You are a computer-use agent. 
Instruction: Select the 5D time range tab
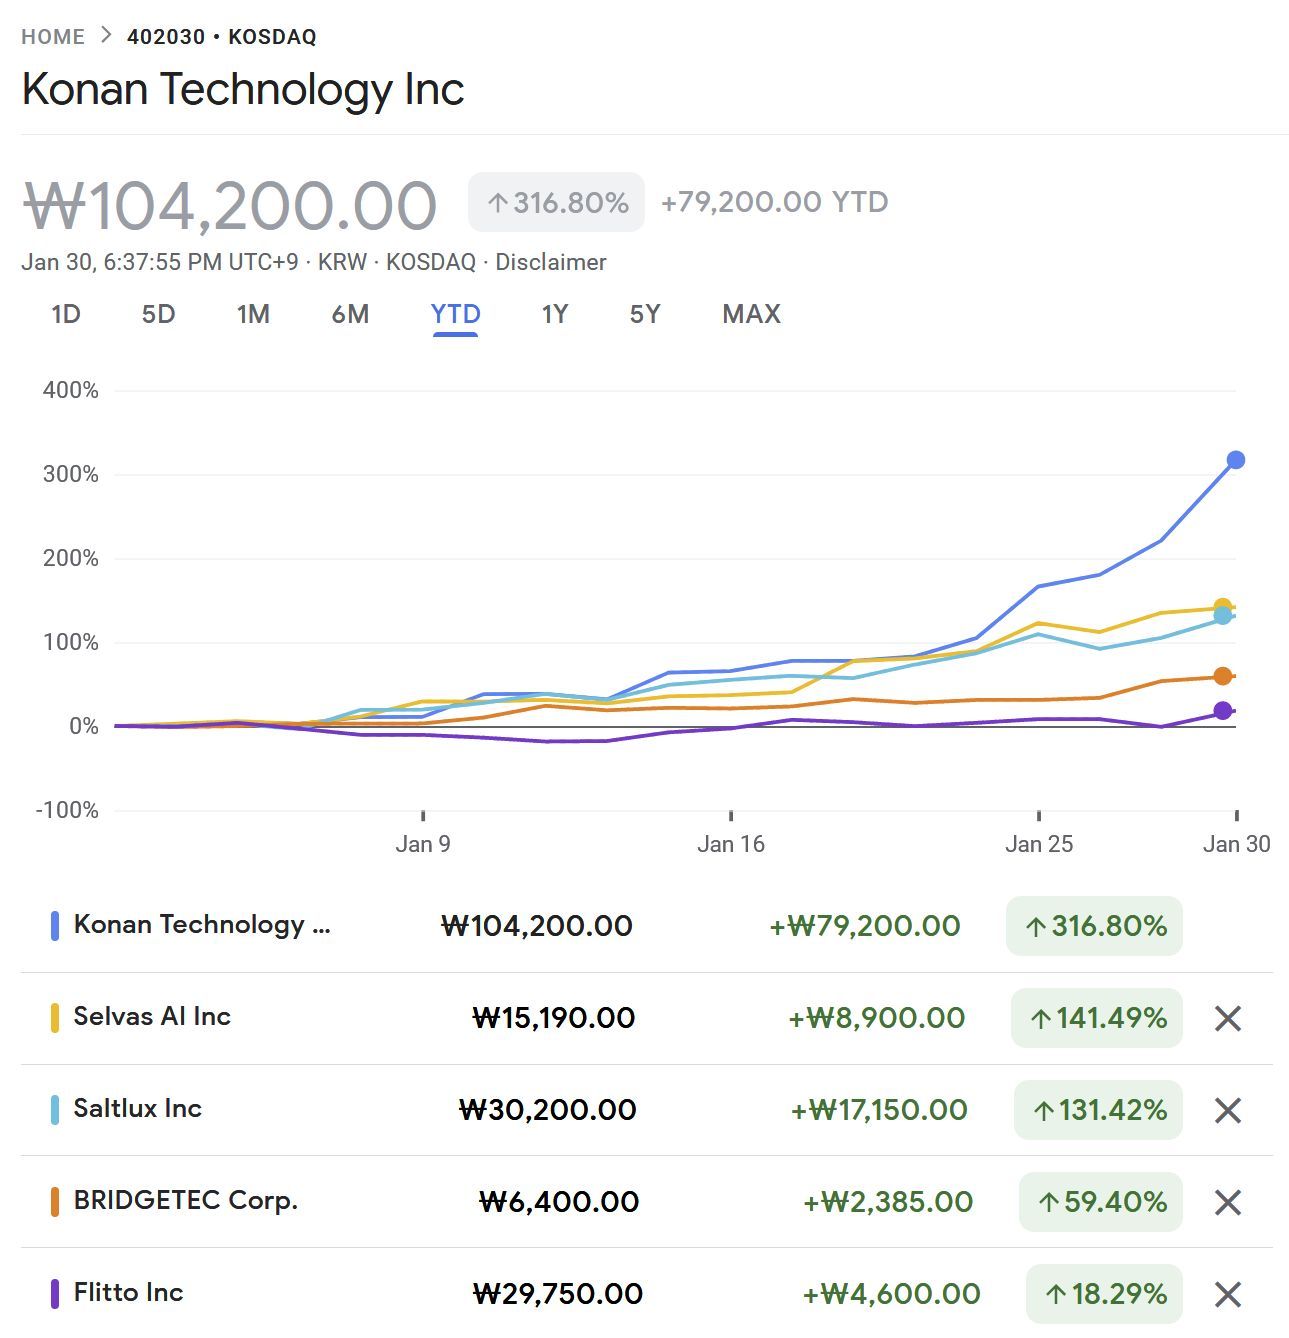pyautogui.click(x=158, y=315)
